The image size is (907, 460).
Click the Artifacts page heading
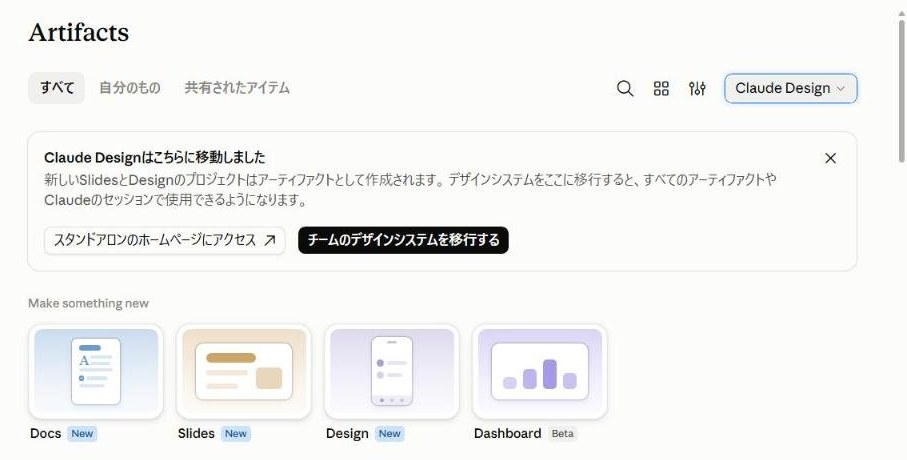pos(79,32)
